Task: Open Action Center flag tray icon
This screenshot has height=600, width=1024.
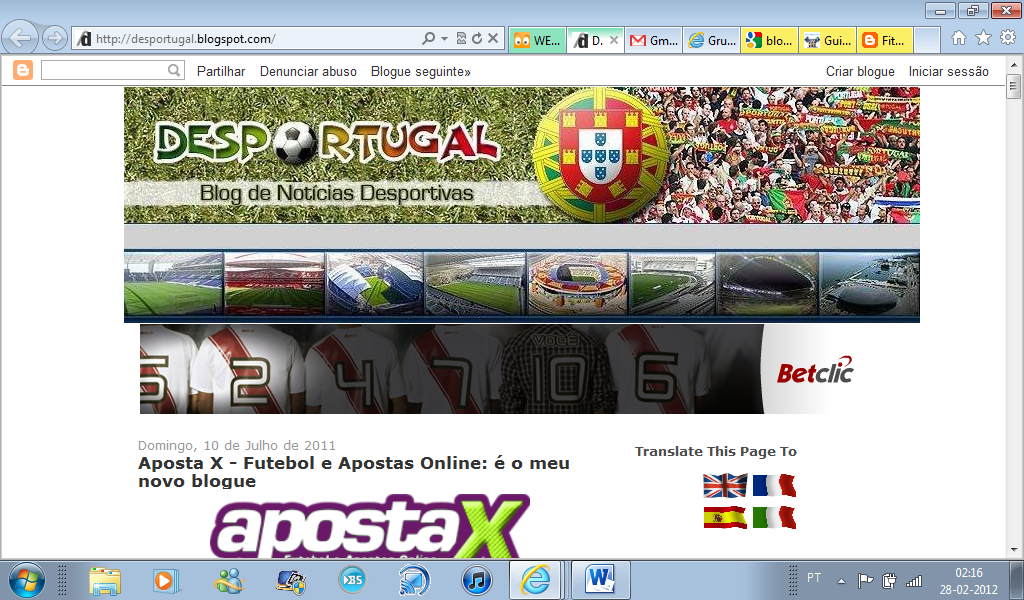Action: [x=865, y=580]
